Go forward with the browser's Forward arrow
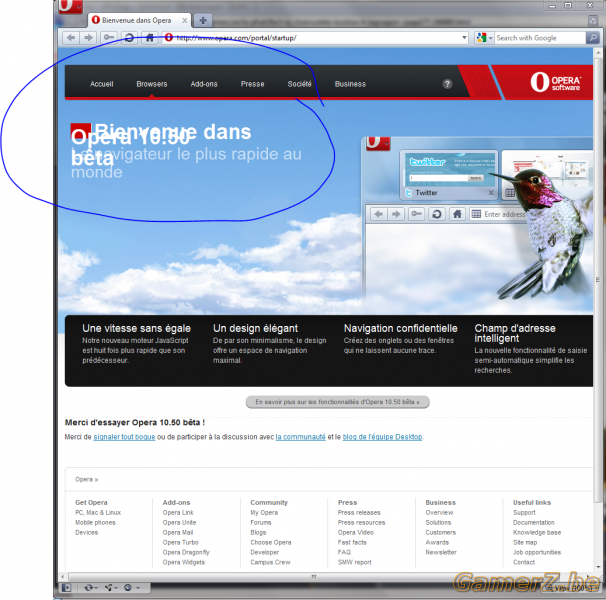Viewport: 606px width, 600px height. [x=88, y=38]
